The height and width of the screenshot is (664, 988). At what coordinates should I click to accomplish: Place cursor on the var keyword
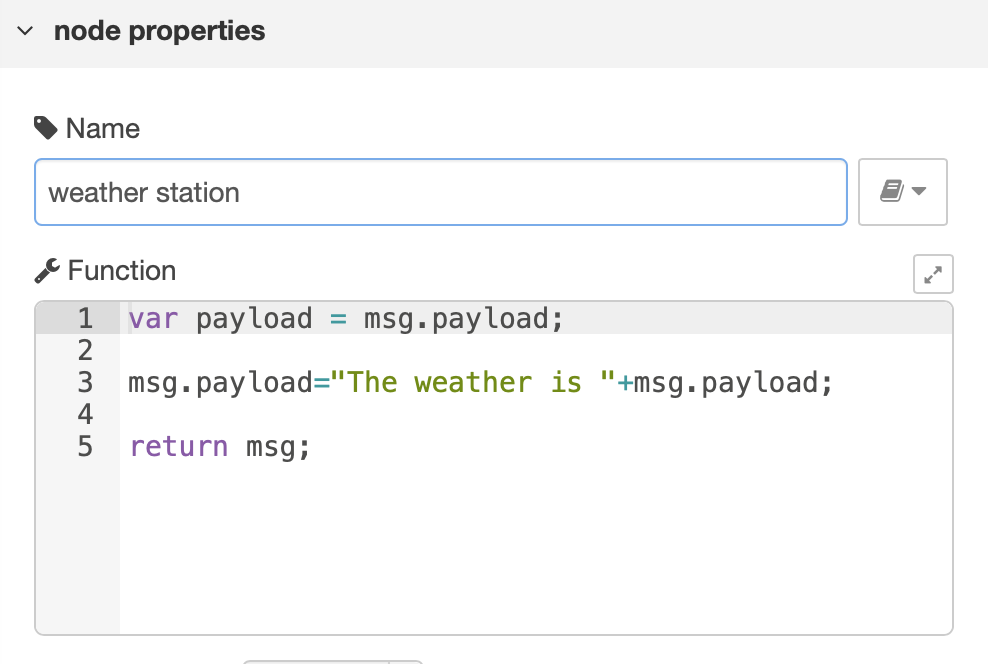coord(152,319)
